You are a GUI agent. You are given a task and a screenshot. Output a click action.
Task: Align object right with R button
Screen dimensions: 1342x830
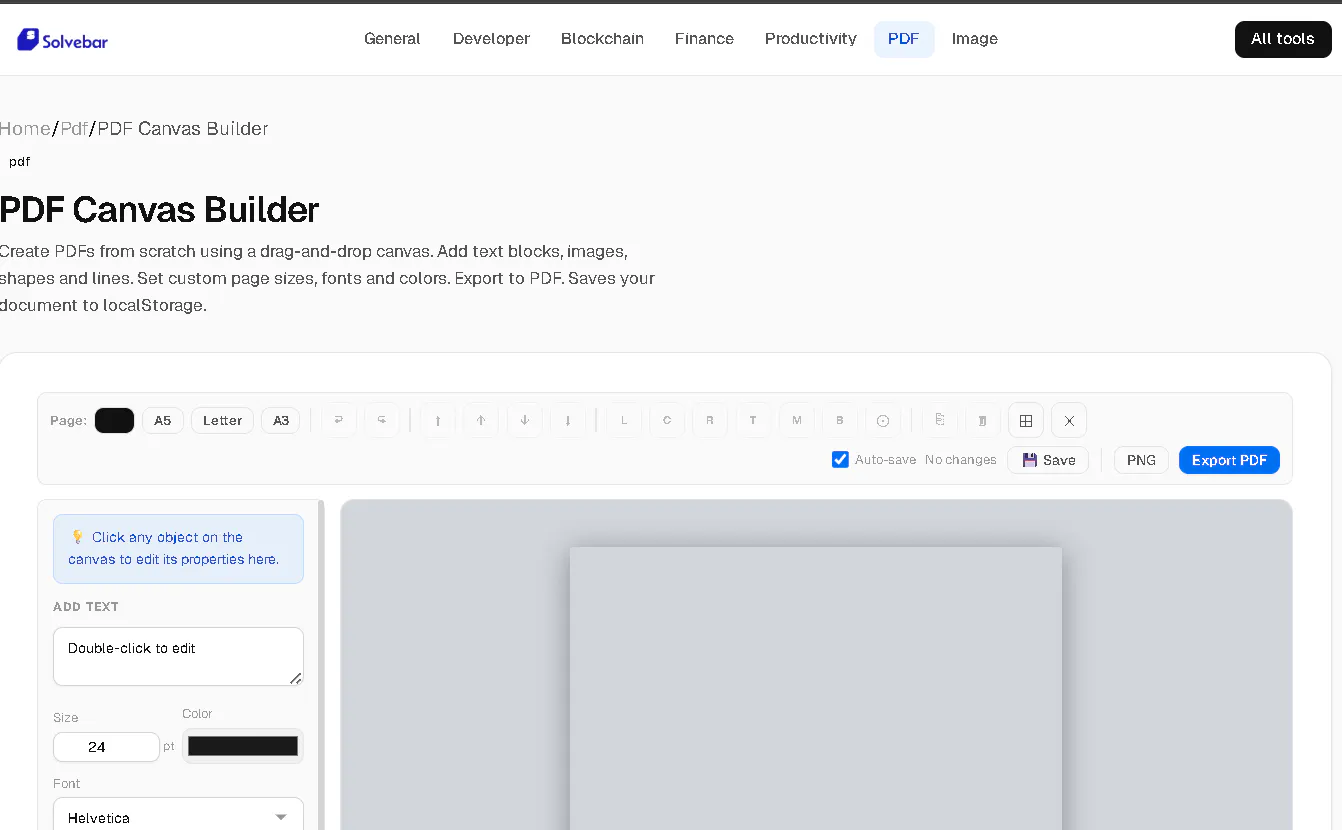[710, 420]
